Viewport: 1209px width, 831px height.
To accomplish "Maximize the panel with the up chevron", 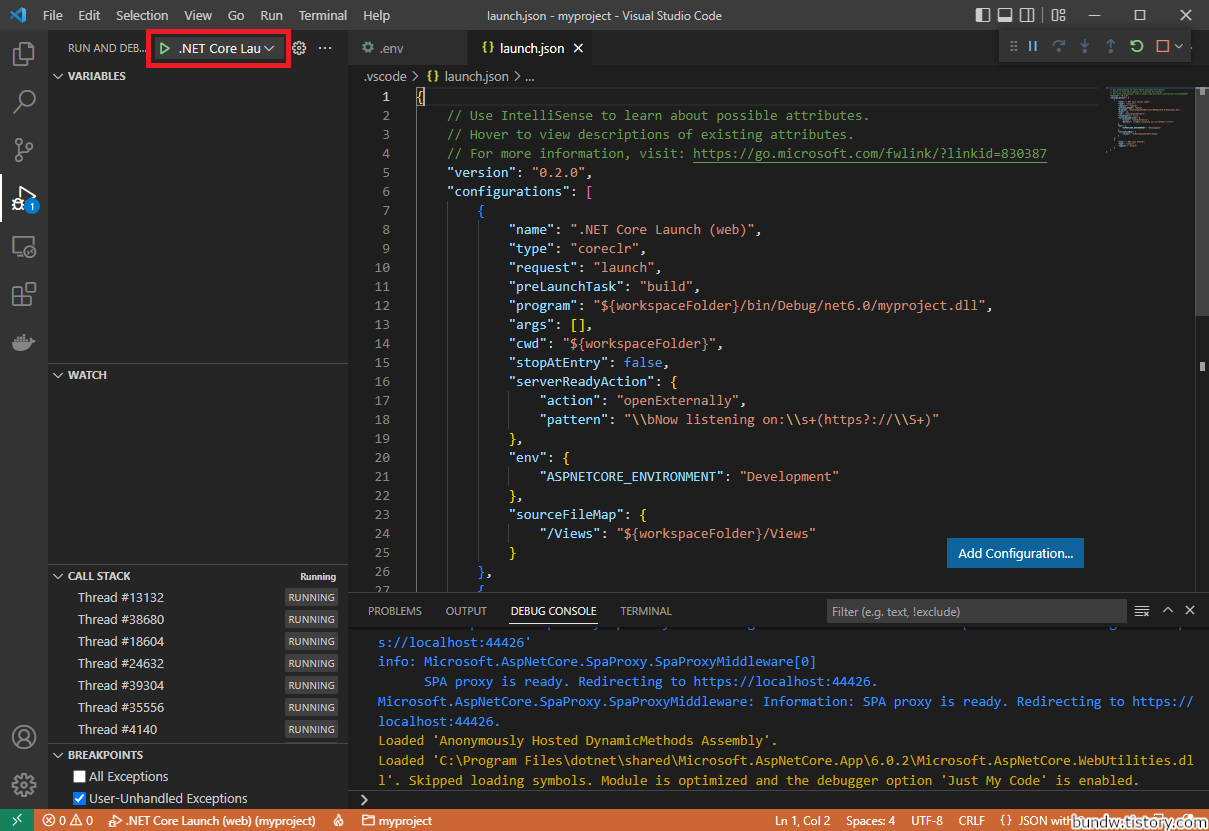I will click(1167, 610).
